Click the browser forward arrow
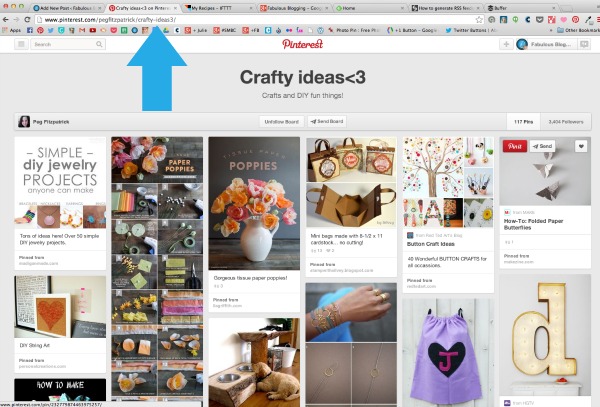The image size is (600, 407). [16, 19]
